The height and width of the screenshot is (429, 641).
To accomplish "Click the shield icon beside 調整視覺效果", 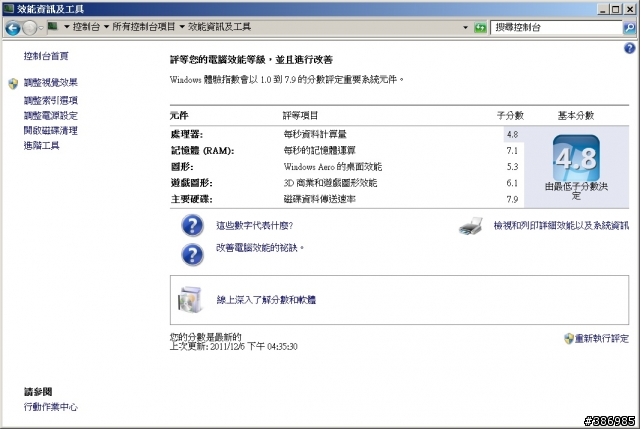I will pos(13,84).
